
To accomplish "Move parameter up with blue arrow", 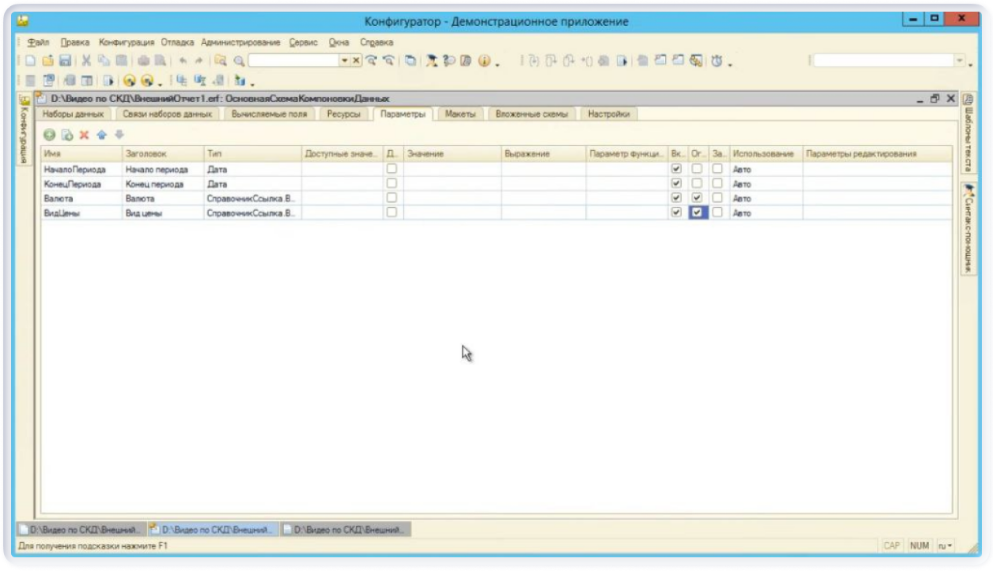I will click(101, 134).
